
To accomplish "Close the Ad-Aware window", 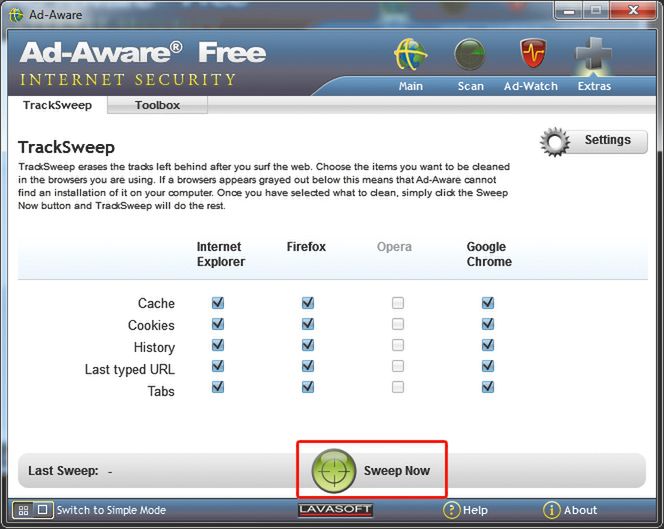I will pos(633,10).
